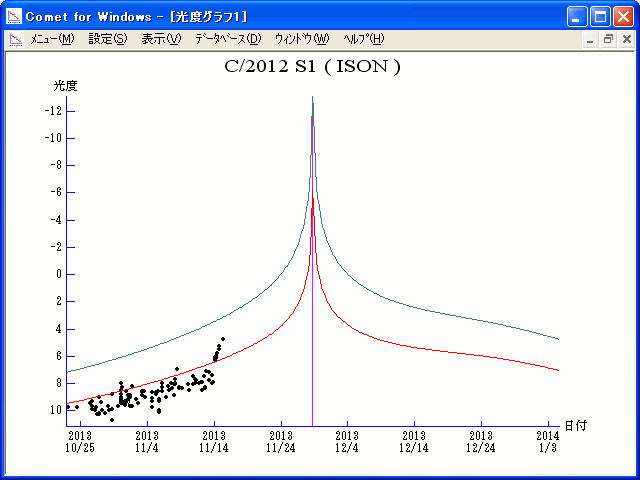Click the x-axis date 2013 10/25
This screenshot has width=640, height=480.
(80, 442)
